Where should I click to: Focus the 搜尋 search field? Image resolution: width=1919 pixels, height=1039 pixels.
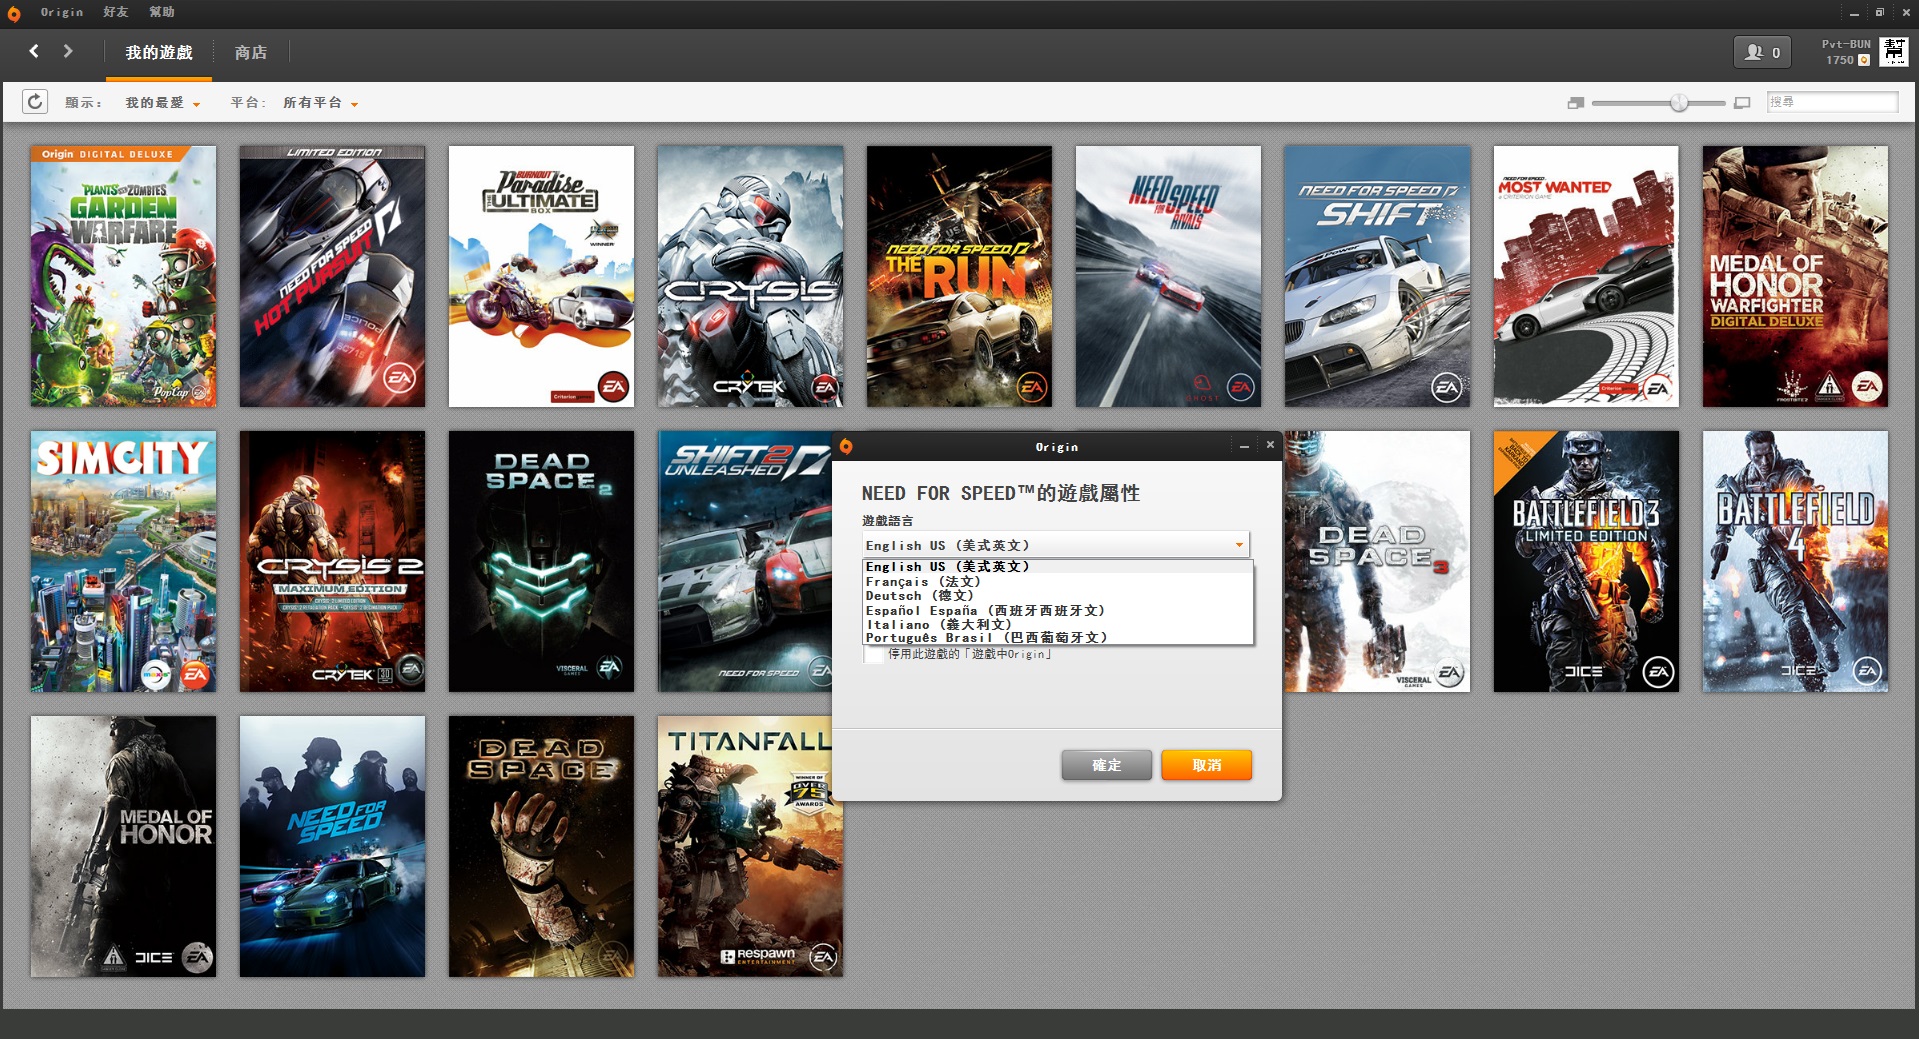[1832, 102]
